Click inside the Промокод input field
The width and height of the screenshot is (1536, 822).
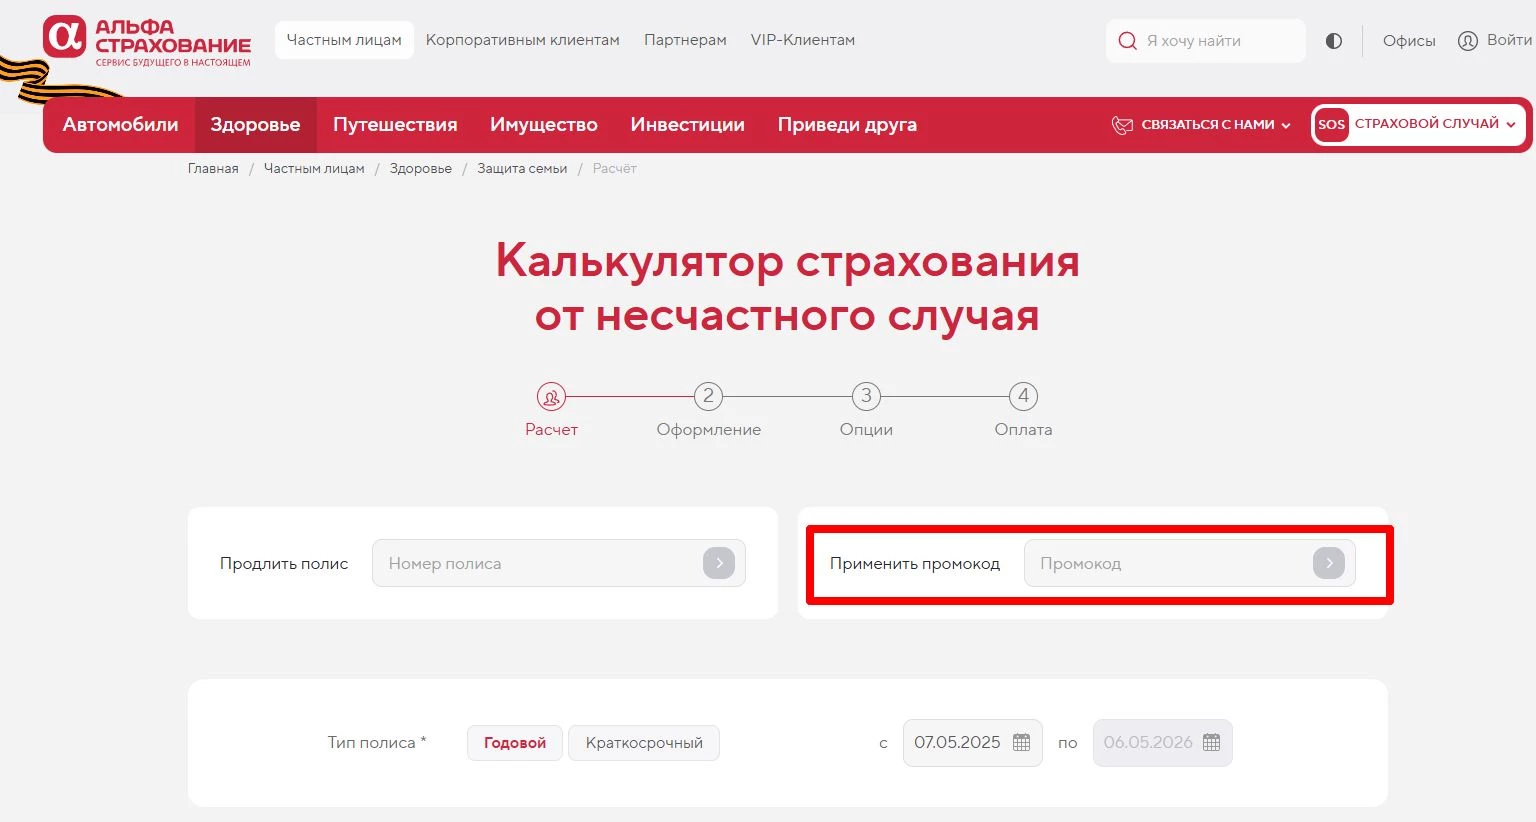tap(1150, 563)
